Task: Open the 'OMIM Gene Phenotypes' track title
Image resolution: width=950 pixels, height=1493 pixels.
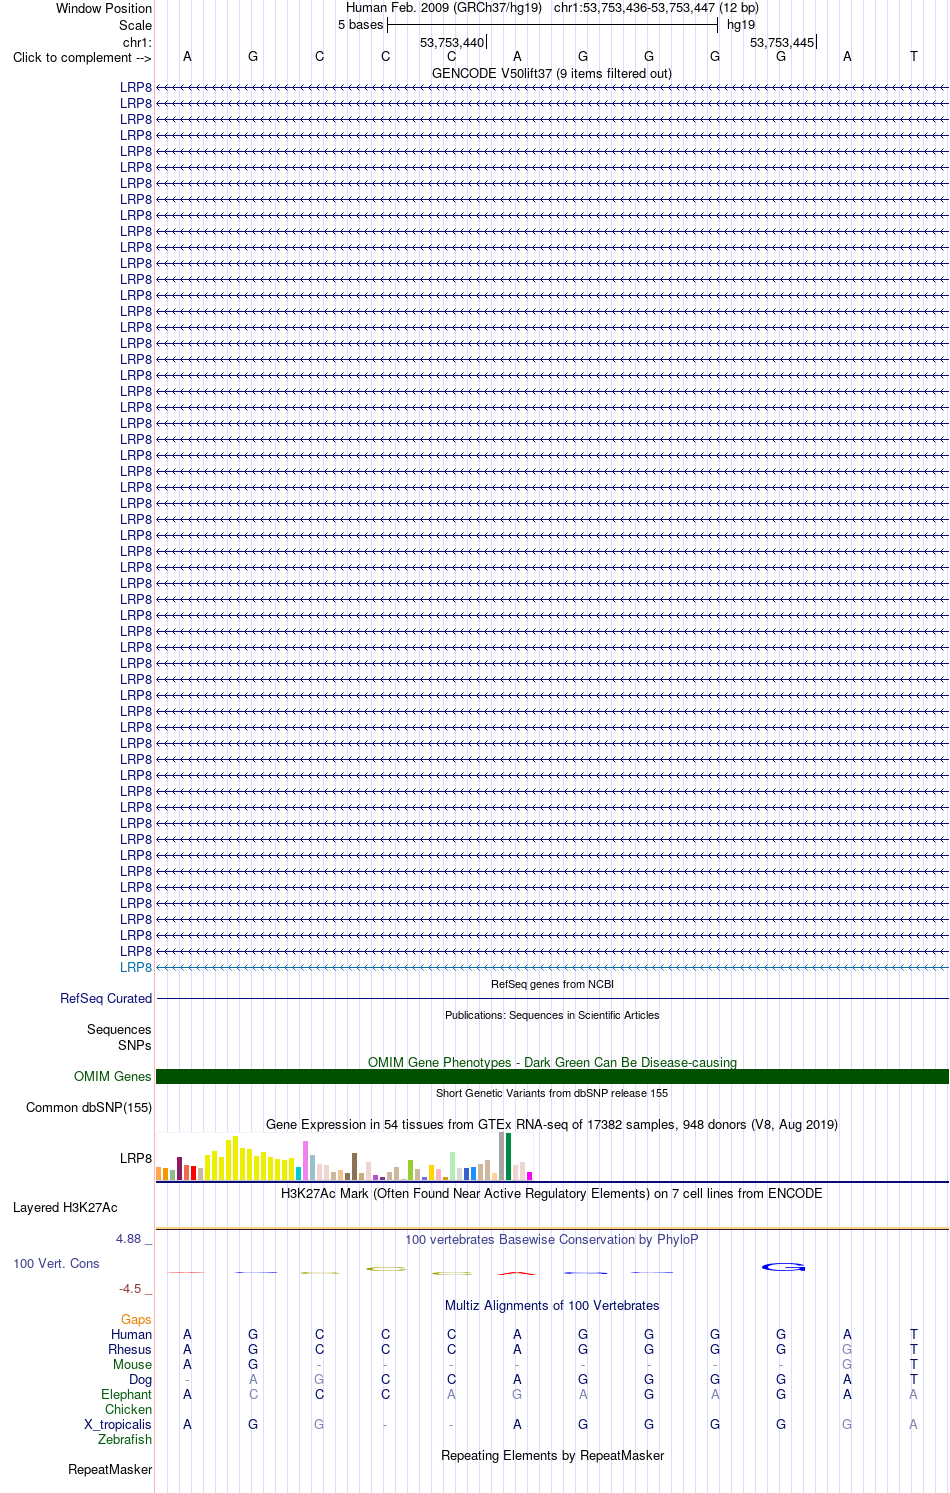Action: pyautogui.click(x=552, y=1062)
